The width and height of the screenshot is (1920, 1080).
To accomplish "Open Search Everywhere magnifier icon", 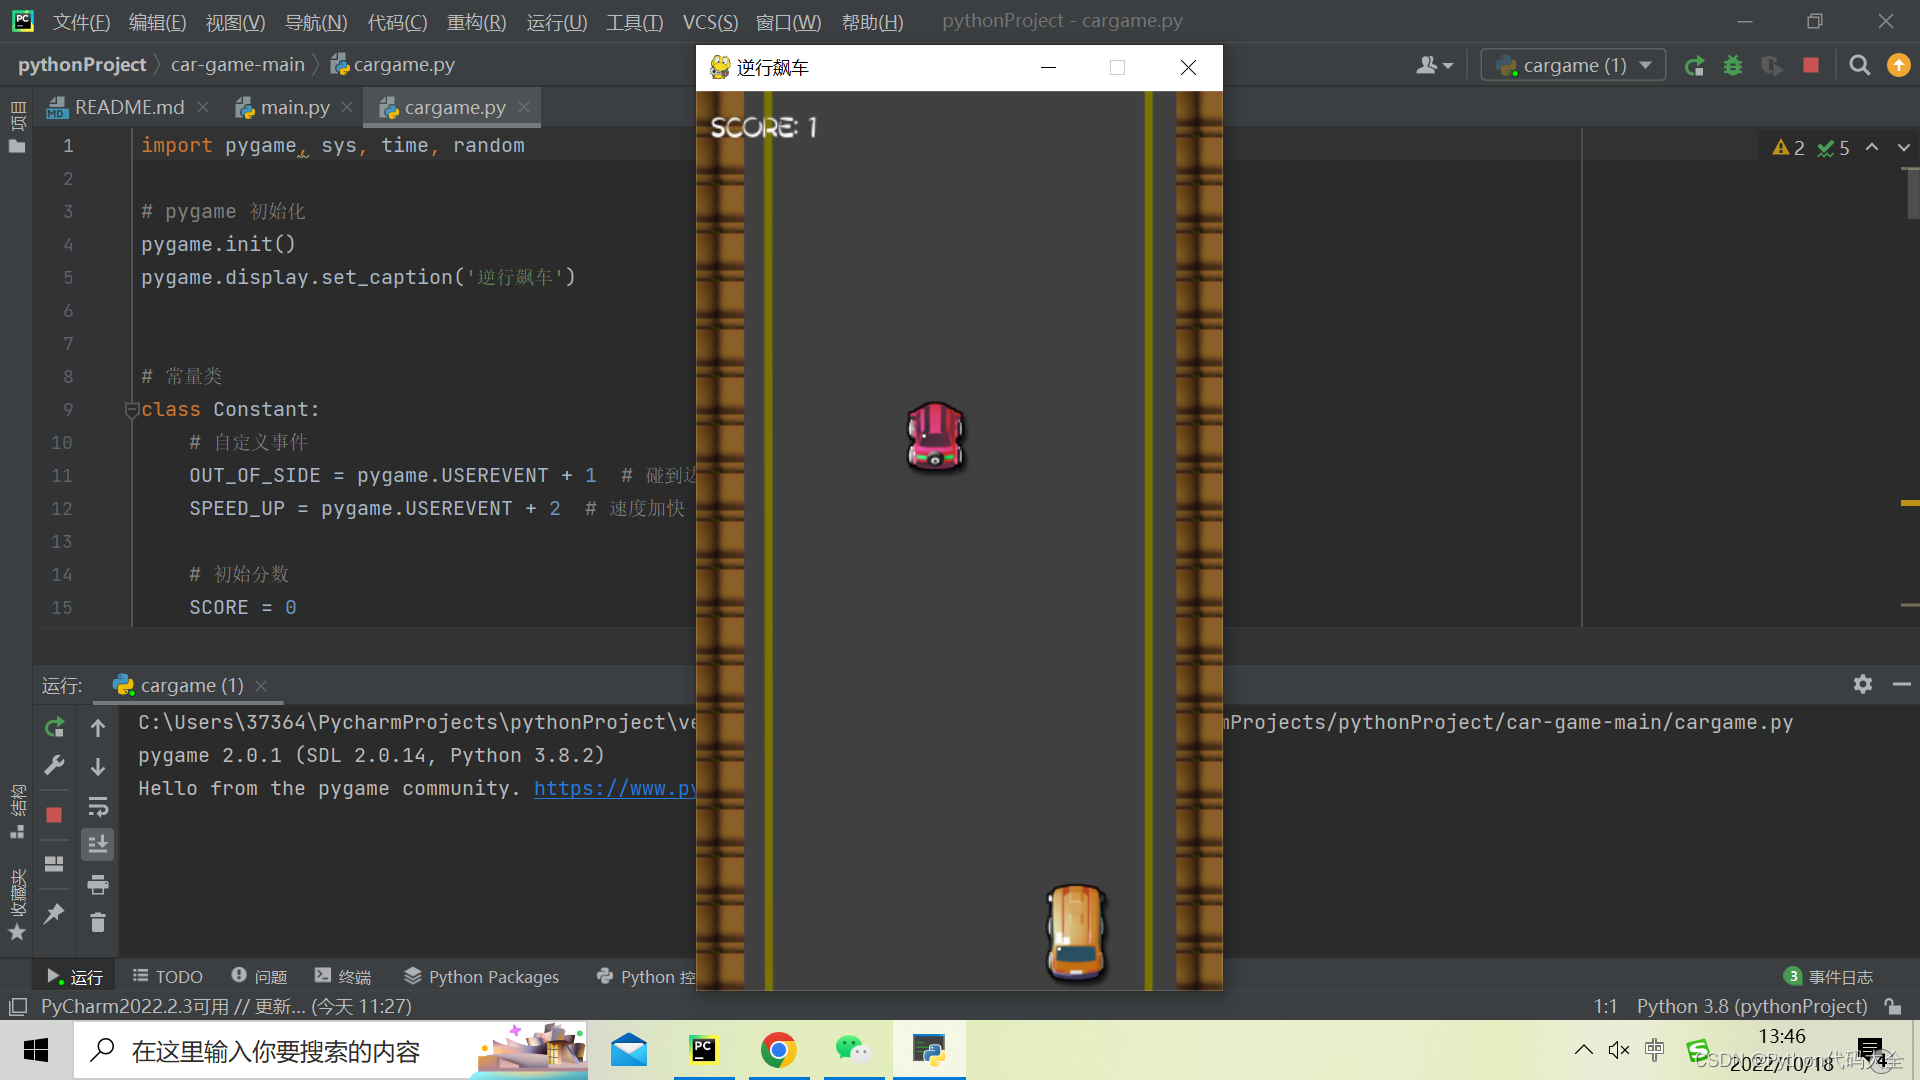I will 1859,66.
